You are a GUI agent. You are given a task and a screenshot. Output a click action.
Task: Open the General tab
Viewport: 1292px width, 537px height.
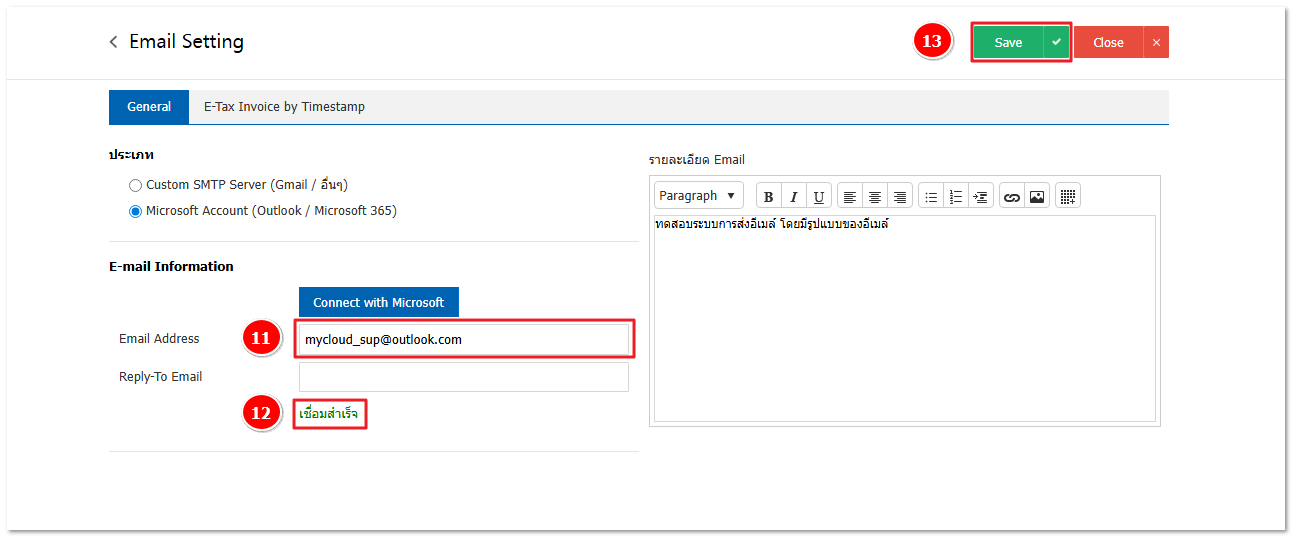click(x=149, y=107)
